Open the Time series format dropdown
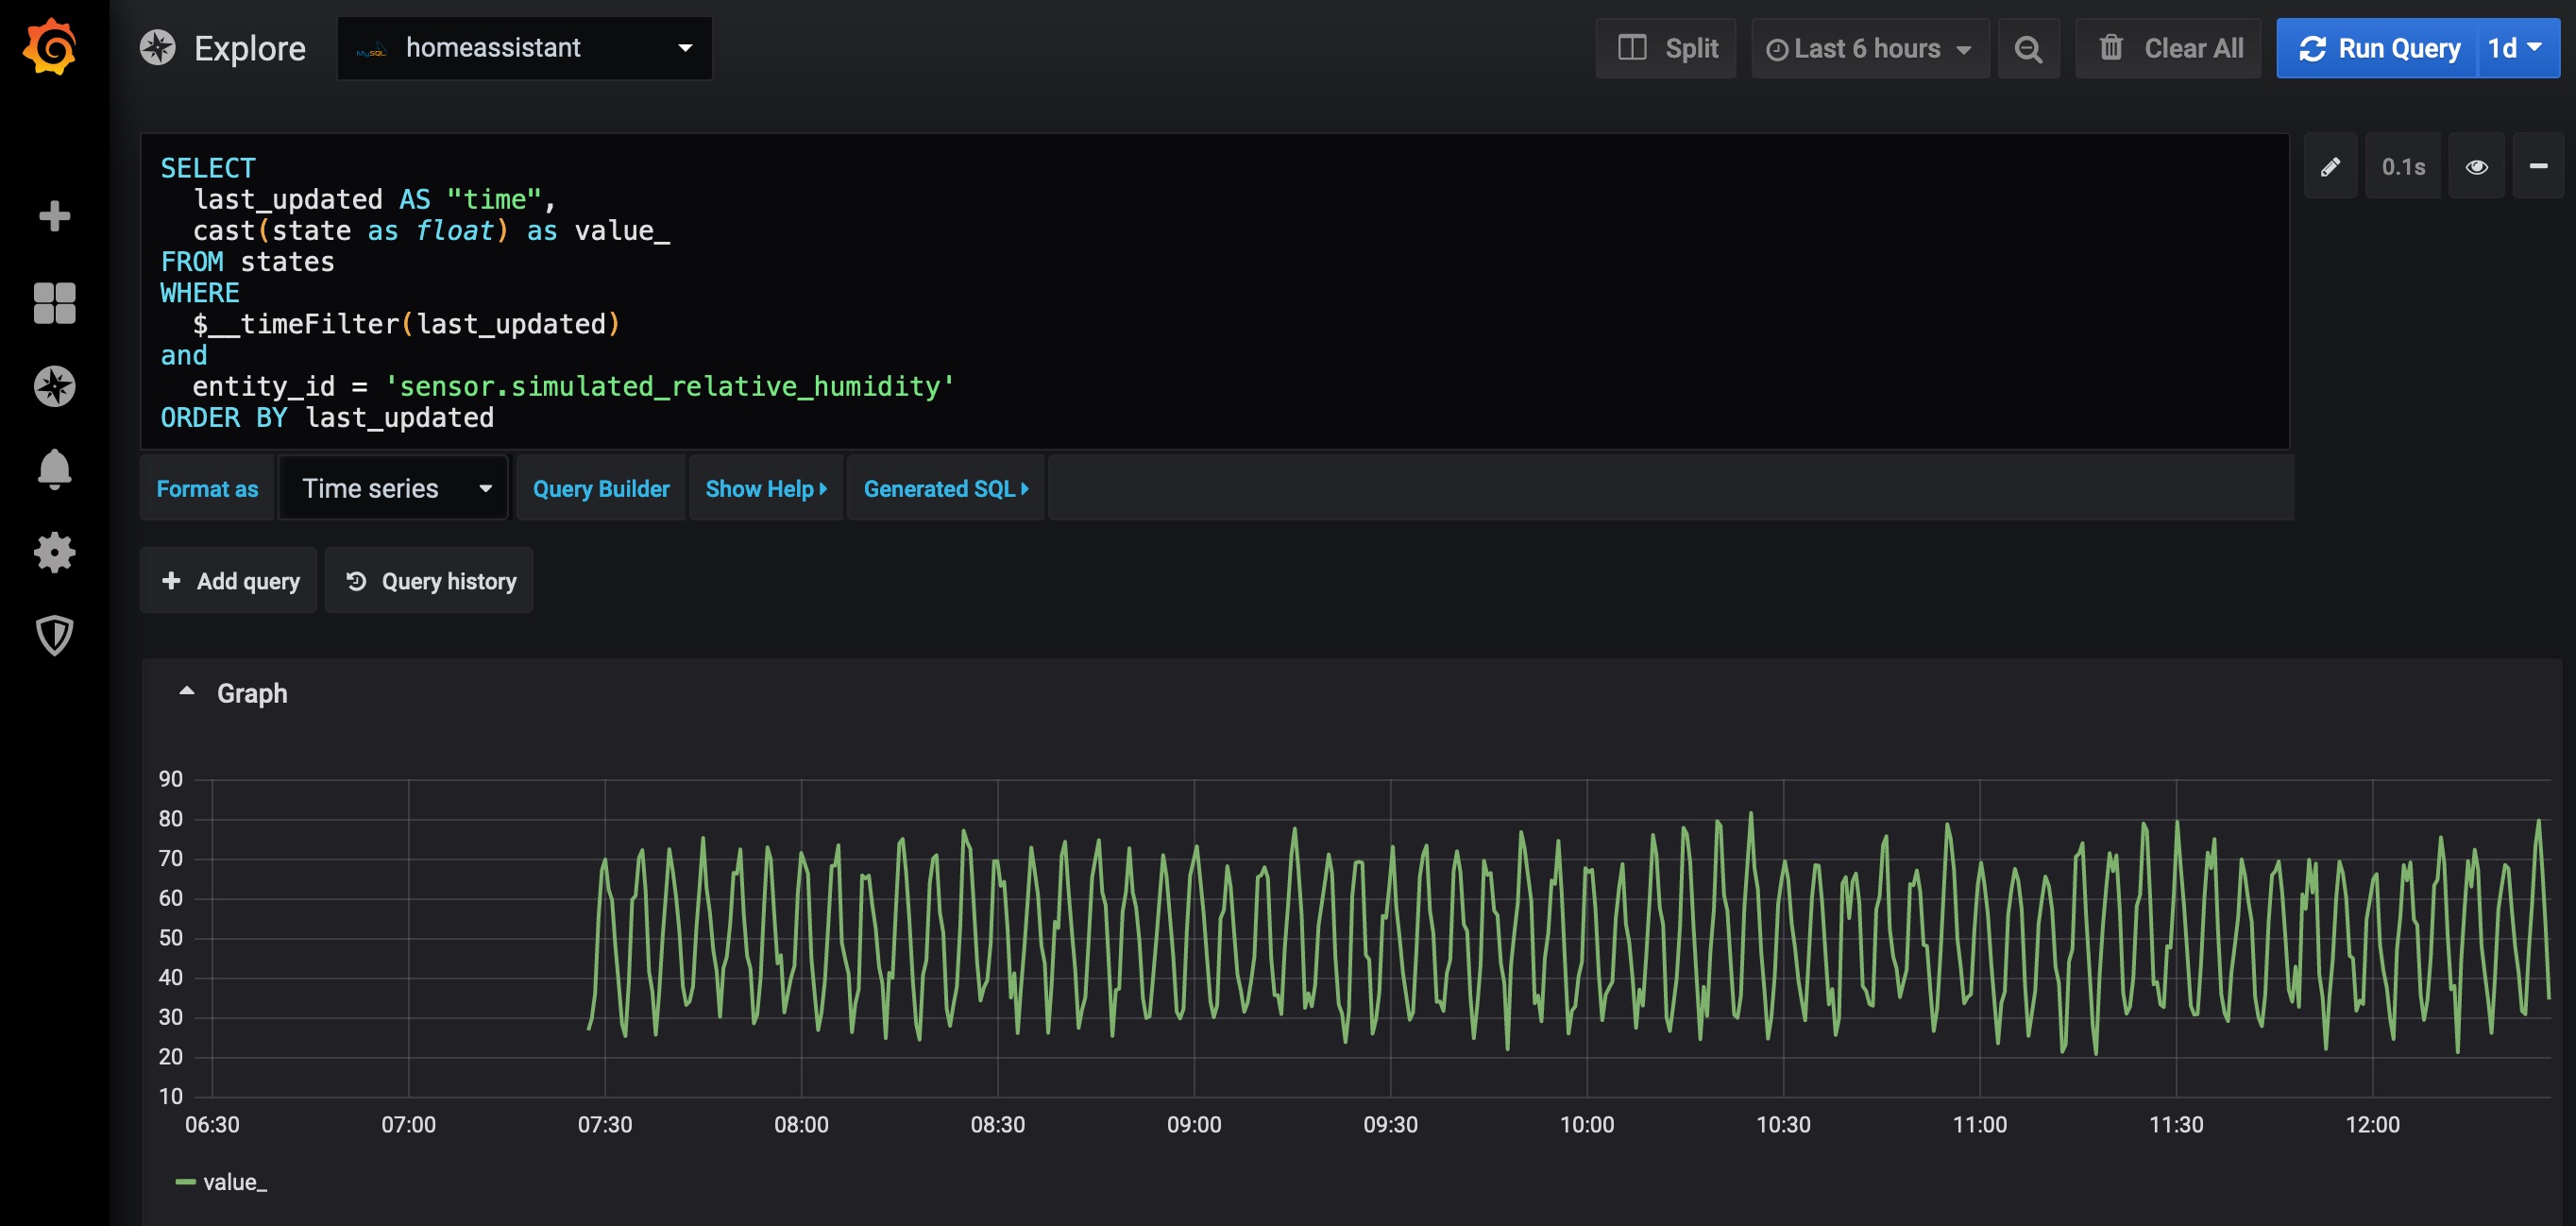Viewport: 2576px width, 1226px height. [x=392, y=488]
